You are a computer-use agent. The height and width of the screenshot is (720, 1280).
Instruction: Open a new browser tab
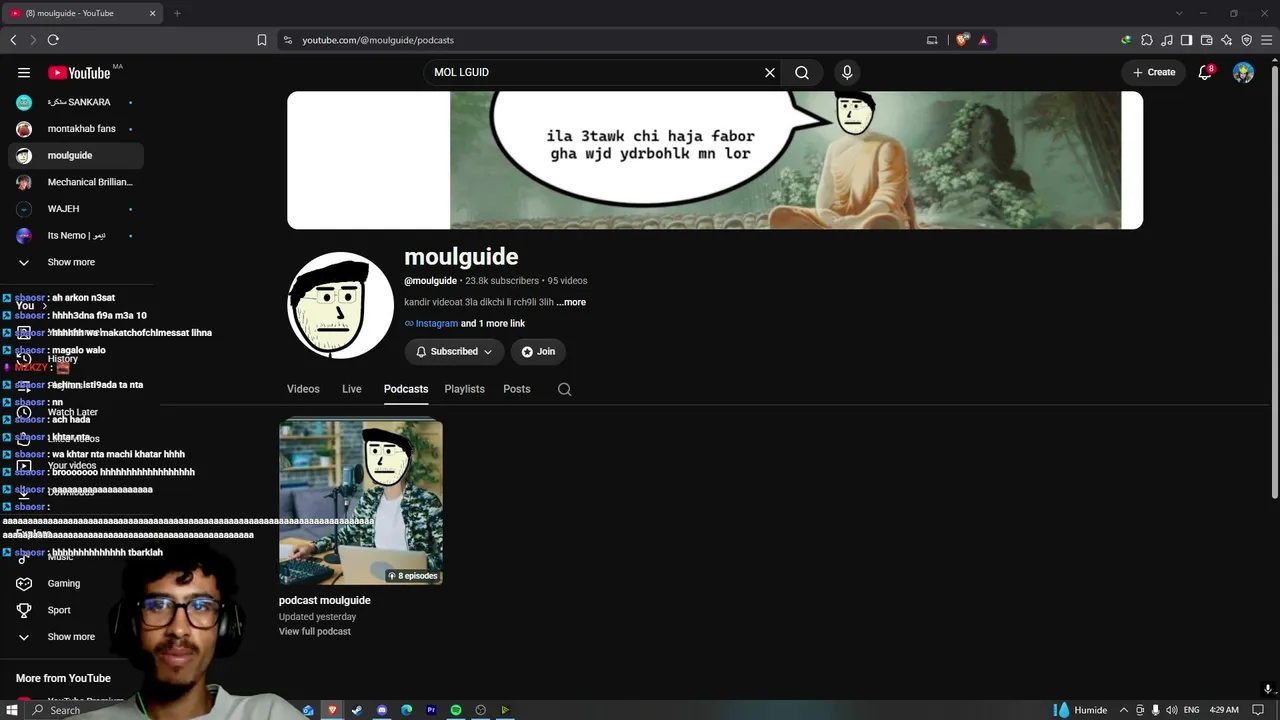[177, 13]
